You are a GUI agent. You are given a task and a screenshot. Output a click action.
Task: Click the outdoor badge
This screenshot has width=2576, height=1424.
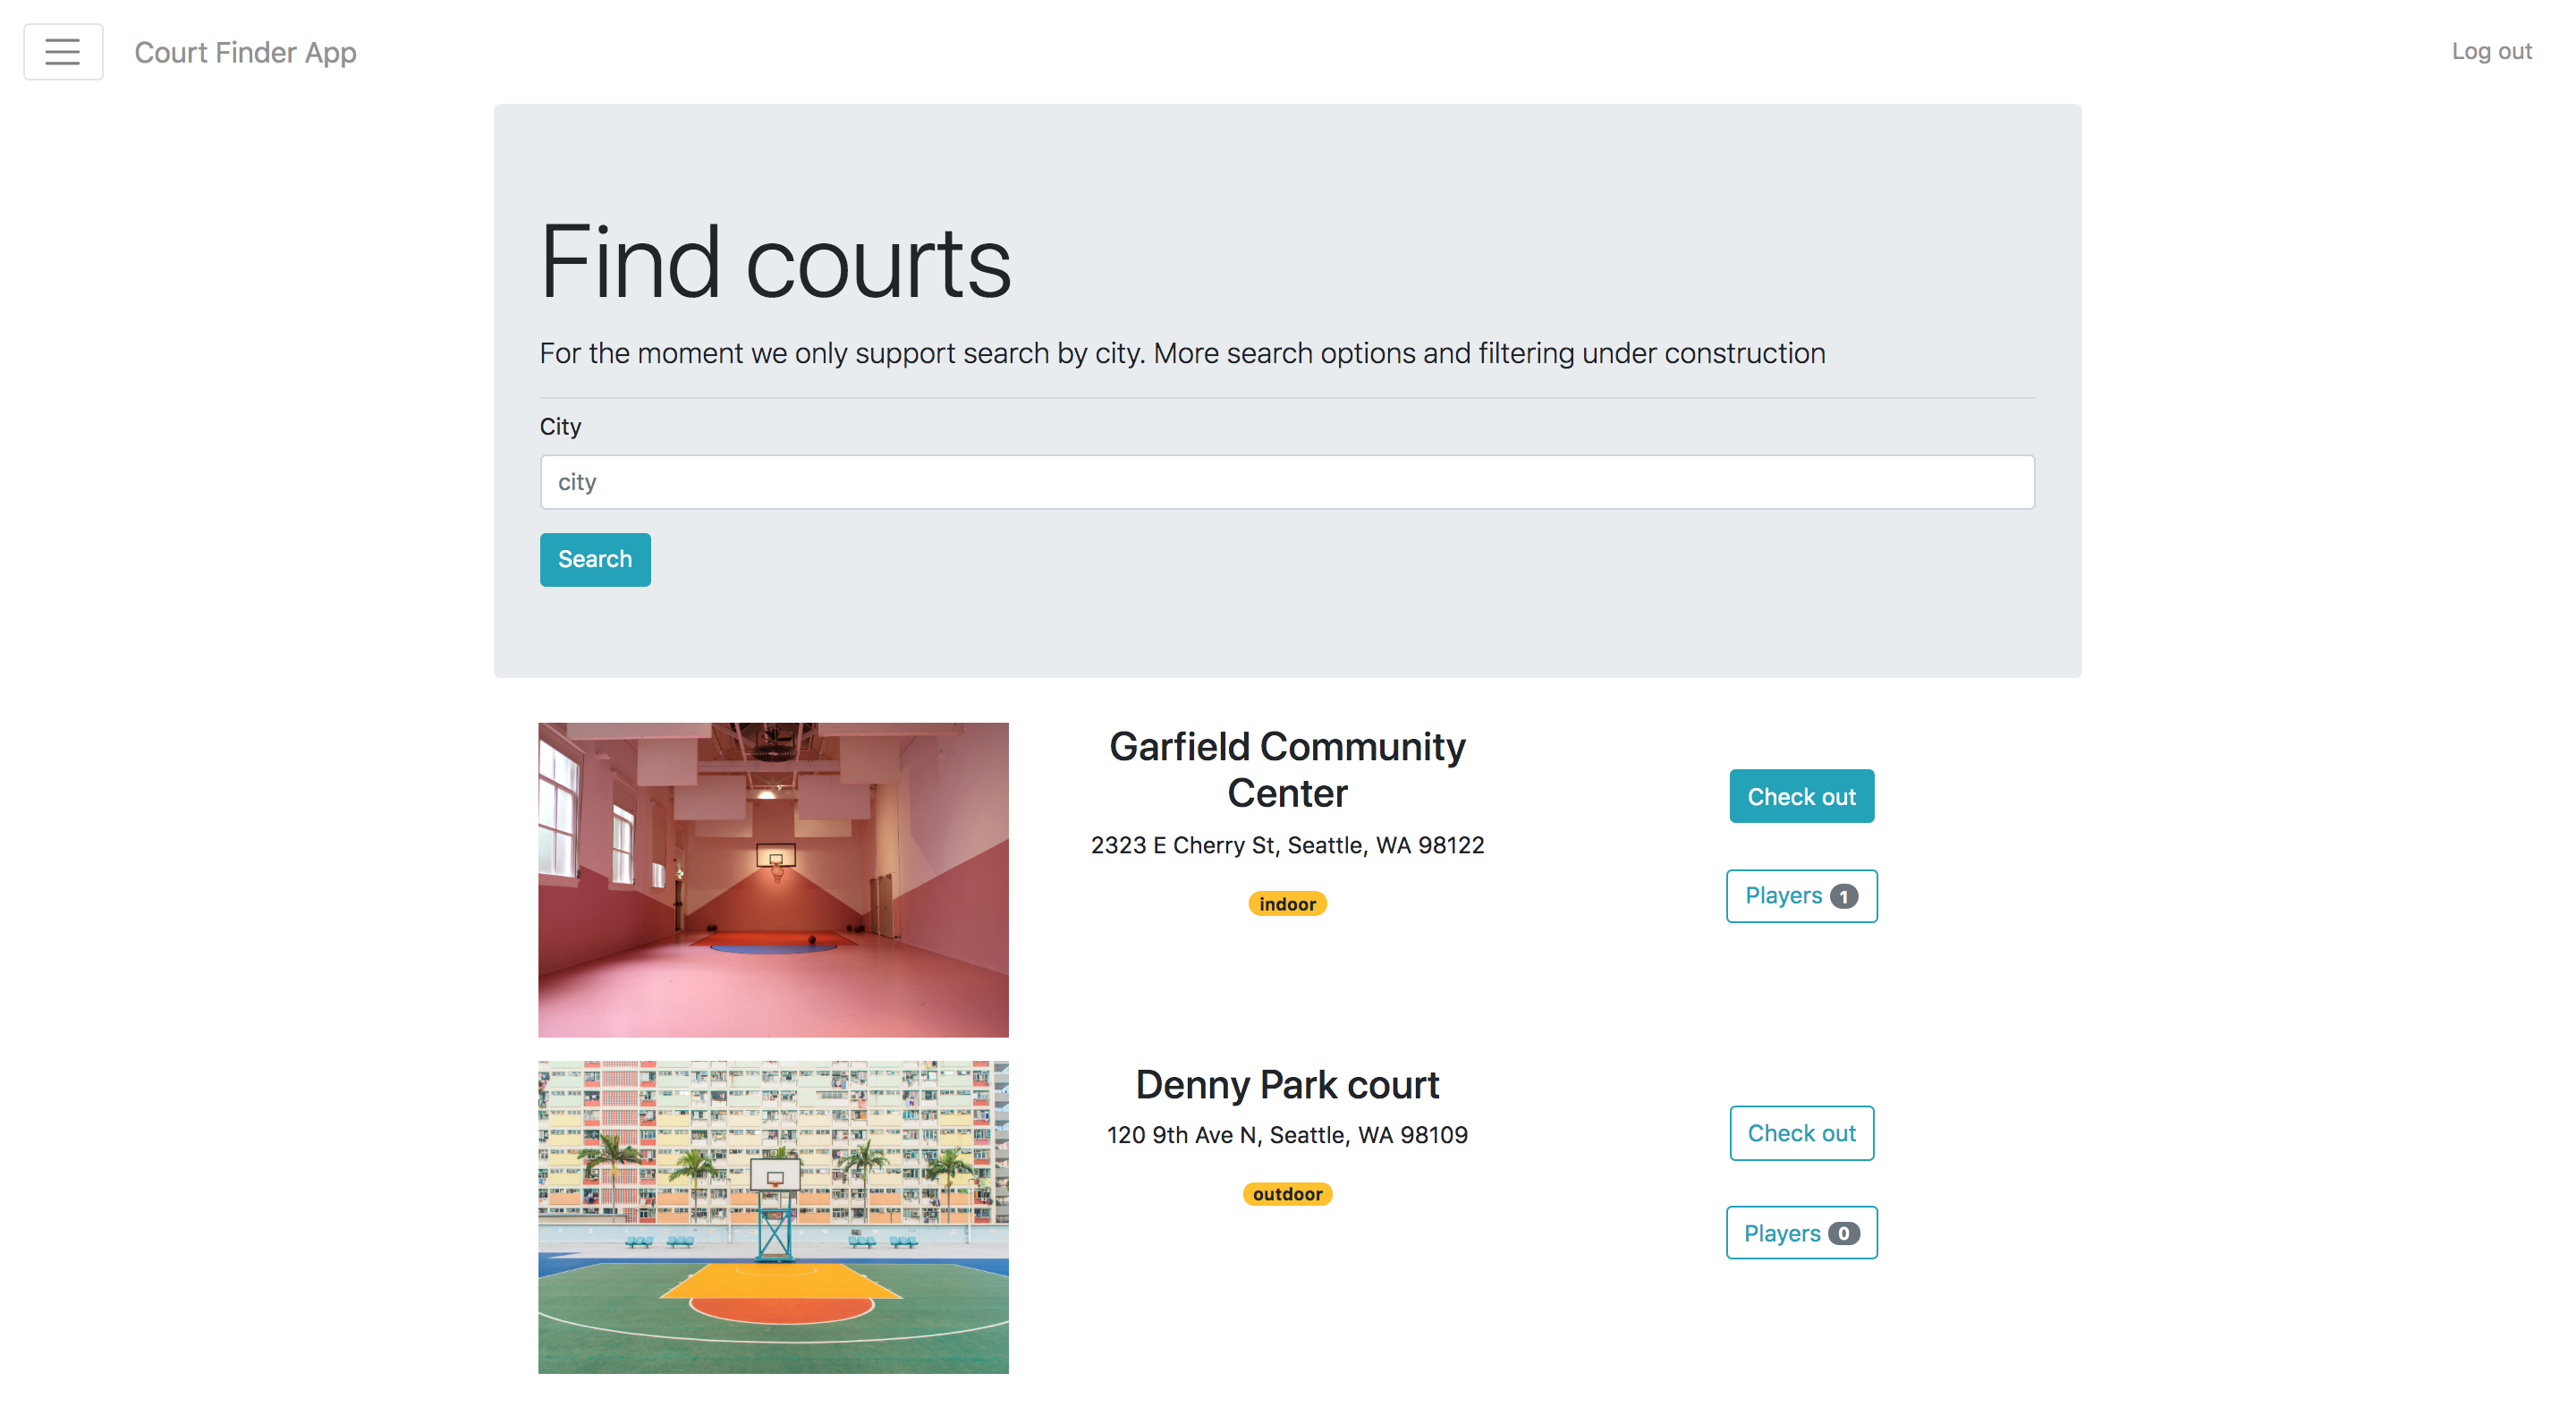coord(1287,1194)
